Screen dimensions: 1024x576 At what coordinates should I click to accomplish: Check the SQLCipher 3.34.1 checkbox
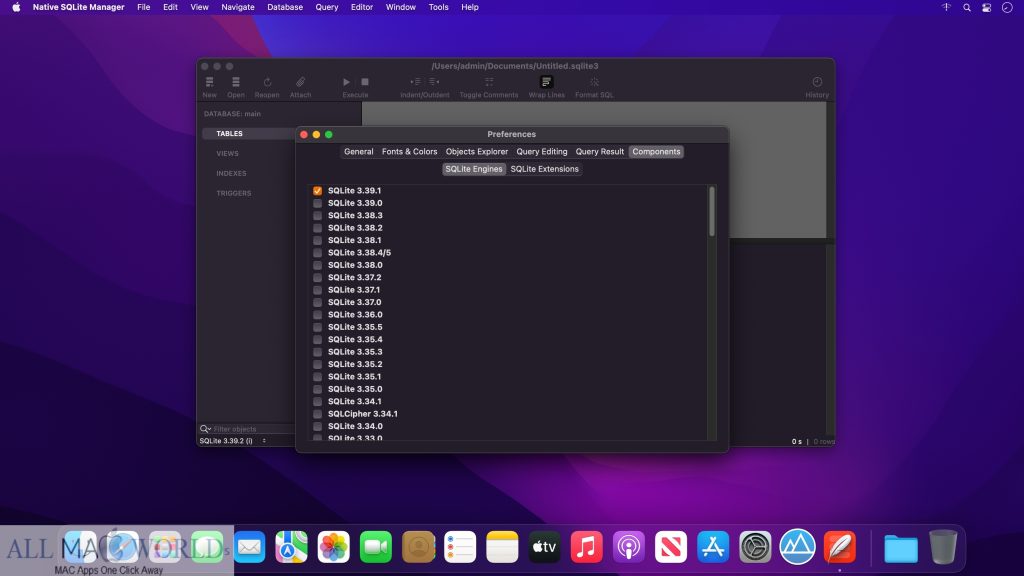tap(317, 414)
